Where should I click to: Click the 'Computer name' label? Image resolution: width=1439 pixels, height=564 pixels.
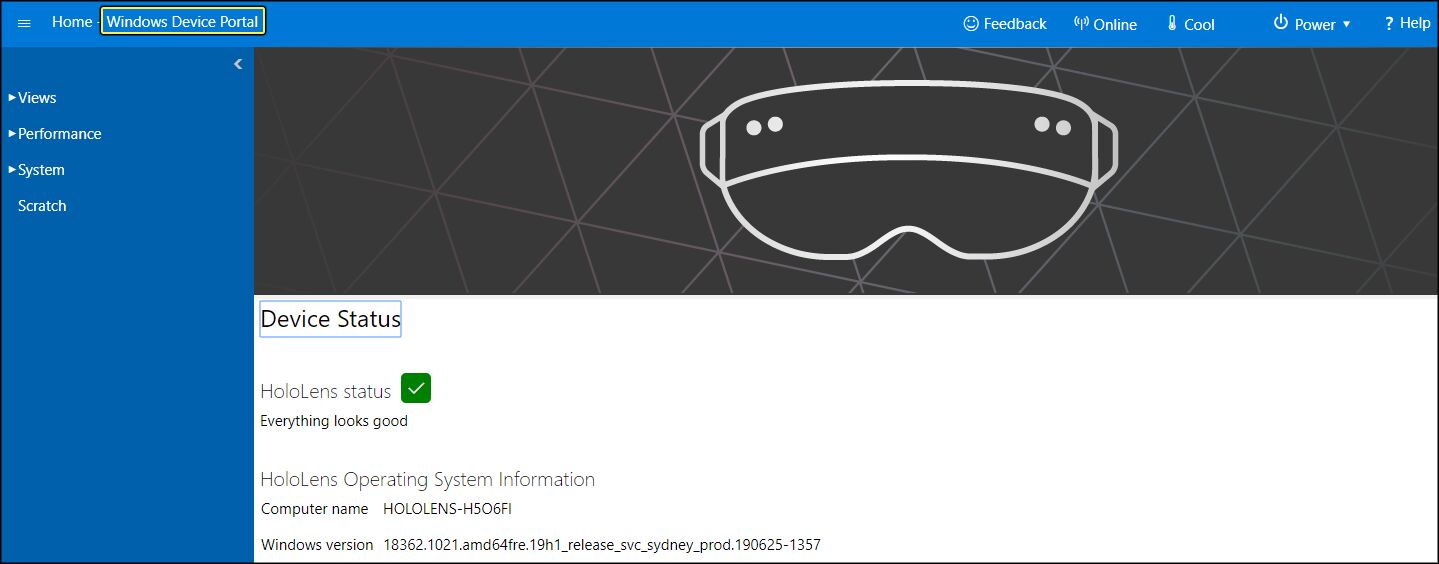coord(314,509)
